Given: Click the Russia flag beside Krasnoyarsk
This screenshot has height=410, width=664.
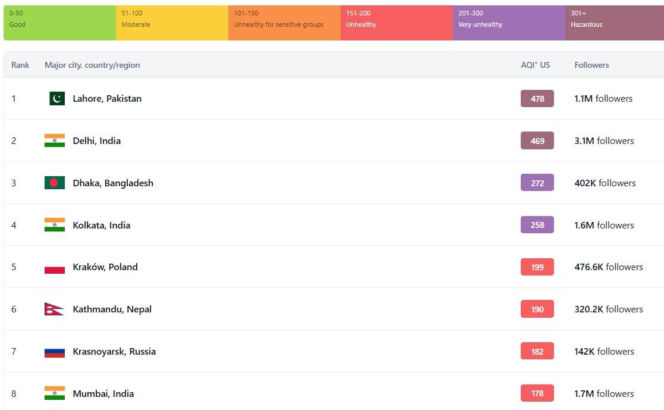Looking at the screenshot, I should 54,352.
